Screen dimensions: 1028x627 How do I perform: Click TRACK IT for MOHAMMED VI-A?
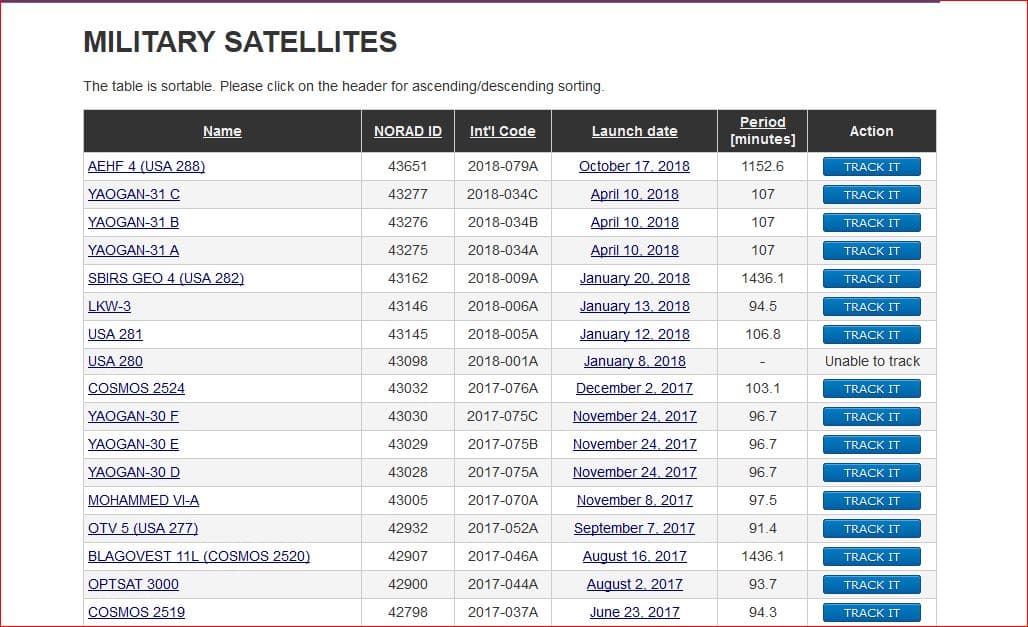click(x=872, y=501)
